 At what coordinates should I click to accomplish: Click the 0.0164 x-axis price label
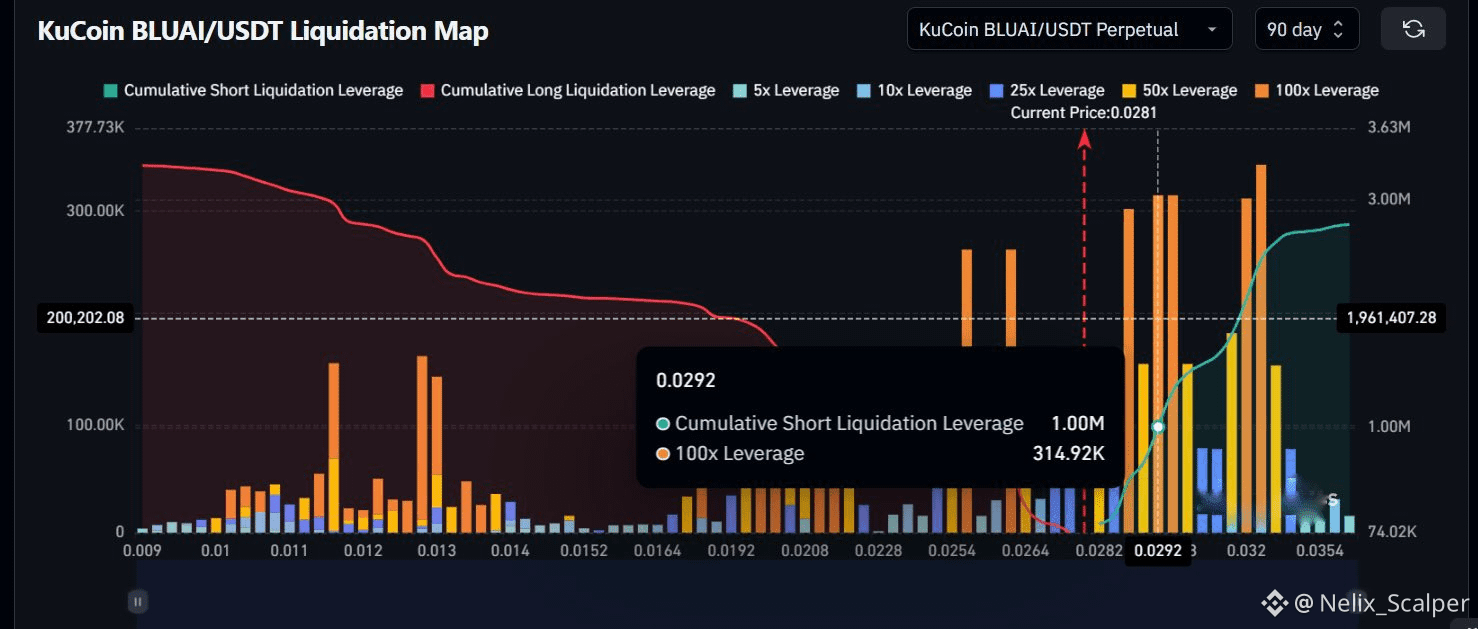point(658,551)
